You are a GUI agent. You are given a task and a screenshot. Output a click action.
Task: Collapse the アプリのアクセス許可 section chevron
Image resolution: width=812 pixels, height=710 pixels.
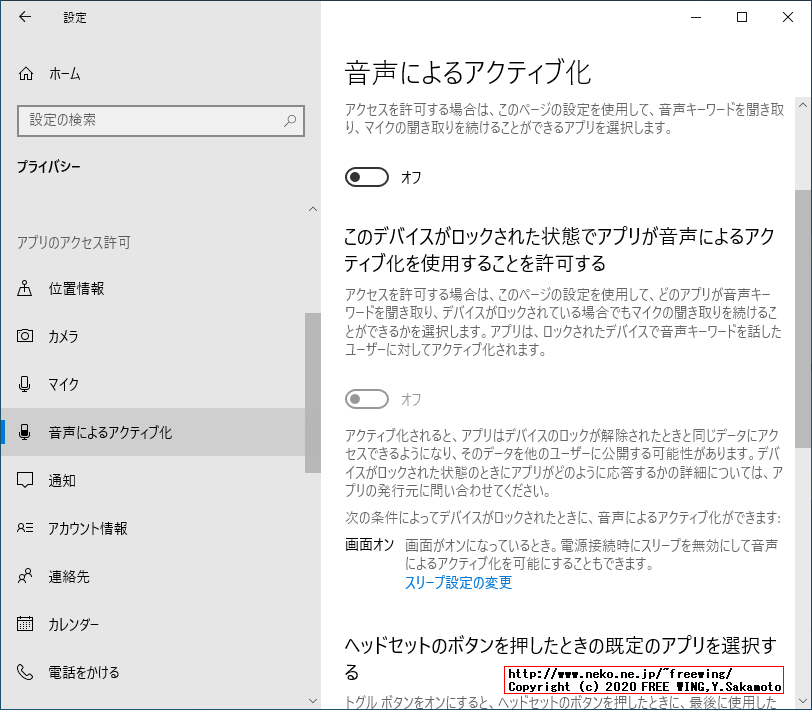(313, 209)
